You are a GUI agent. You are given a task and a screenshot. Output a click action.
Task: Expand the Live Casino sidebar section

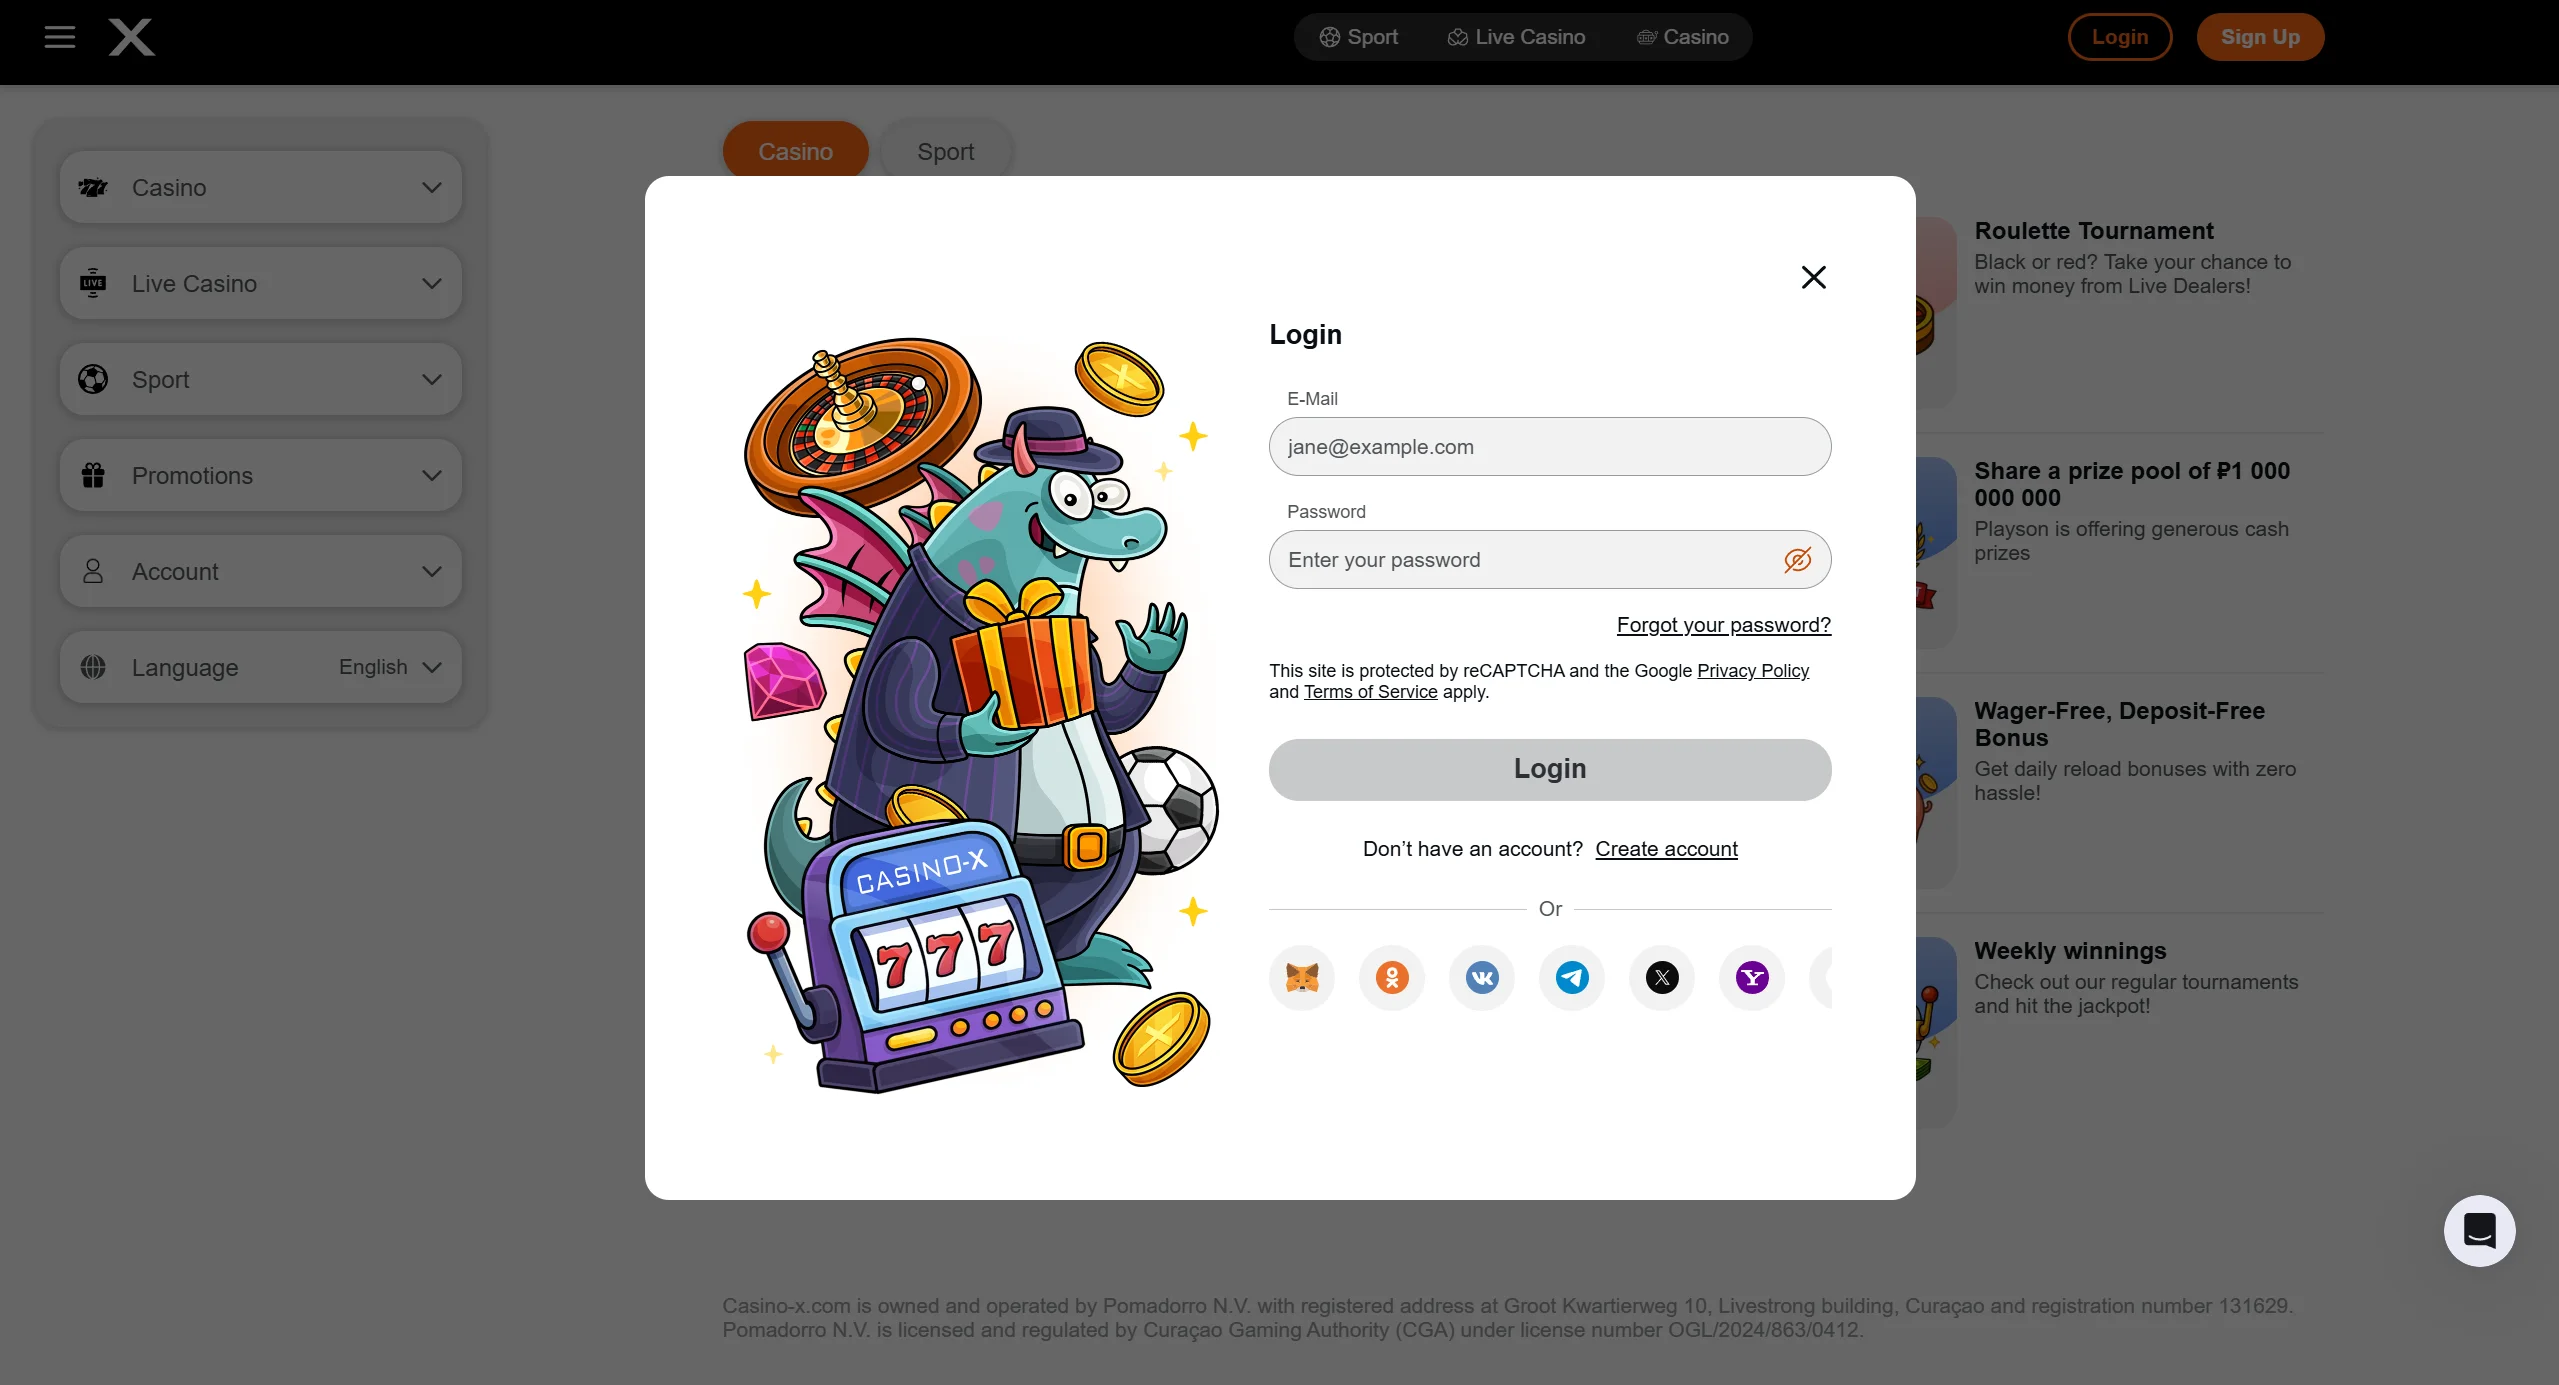[261, 284]
